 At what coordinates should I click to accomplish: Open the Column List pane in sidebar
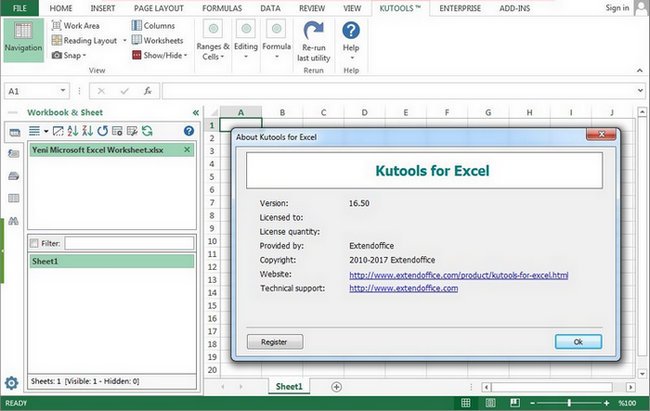pos(14,198)
